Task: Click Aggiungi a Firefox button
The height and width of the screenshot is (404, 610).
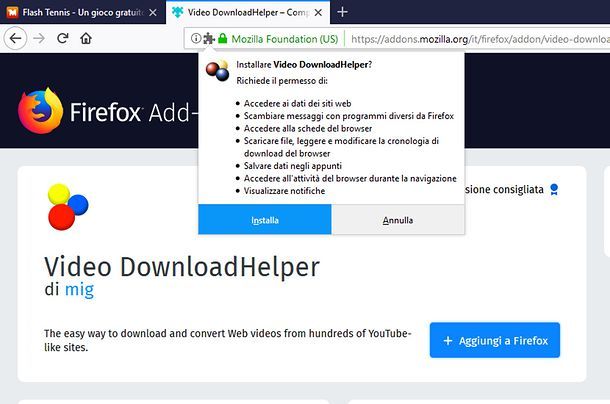Action: [495, 340]
